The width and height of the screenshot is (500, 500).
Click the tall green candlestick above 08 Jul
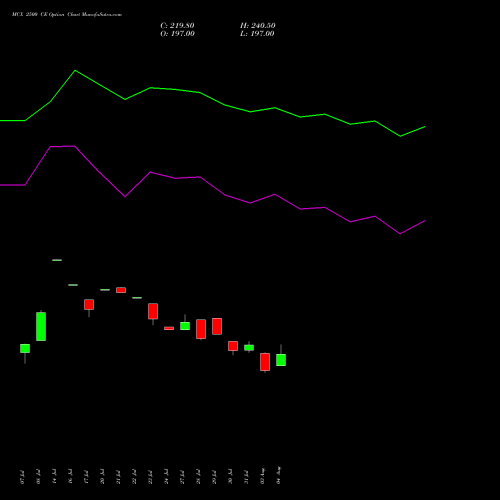click(41, 326)
